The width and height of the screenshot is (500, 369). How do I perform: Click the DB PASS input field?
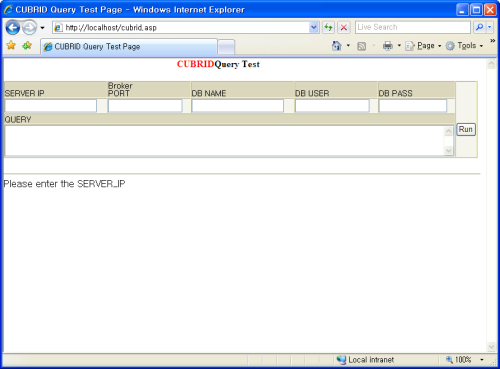coord(413,106)
